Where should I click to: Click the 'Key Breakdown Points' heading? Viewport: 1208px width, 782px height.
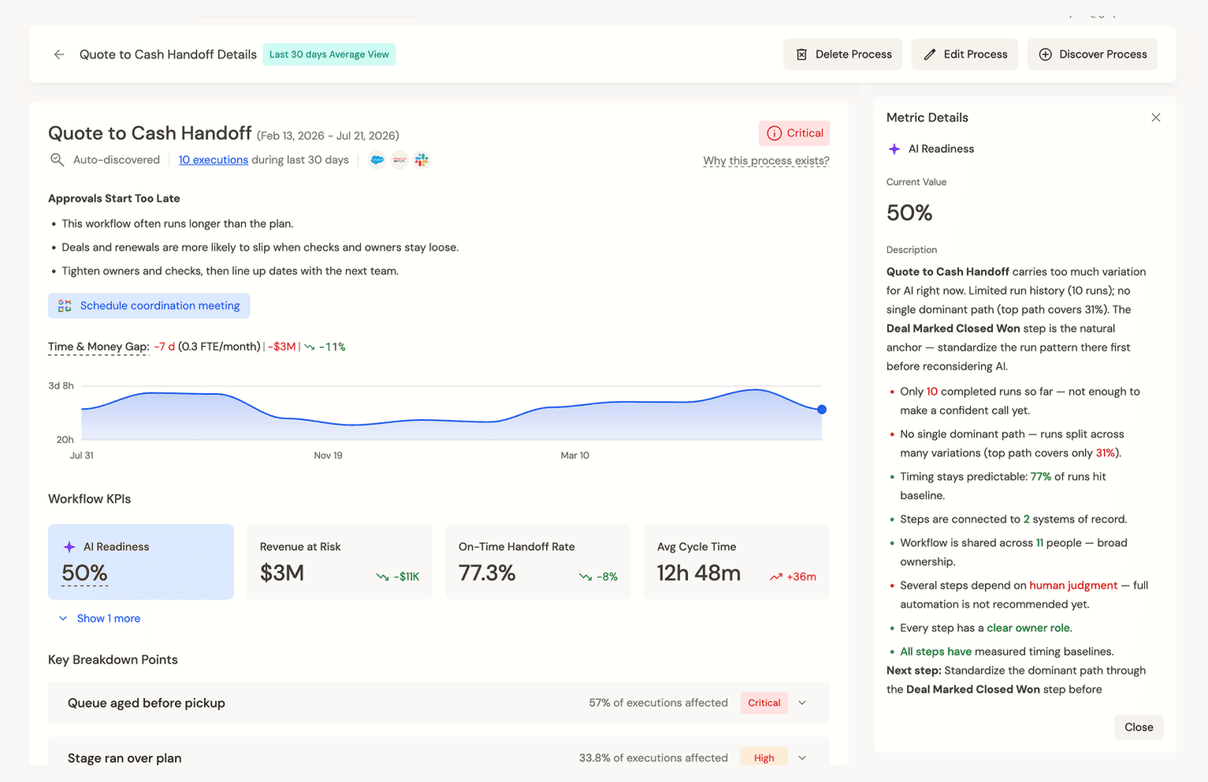click(x=113, y=660)
